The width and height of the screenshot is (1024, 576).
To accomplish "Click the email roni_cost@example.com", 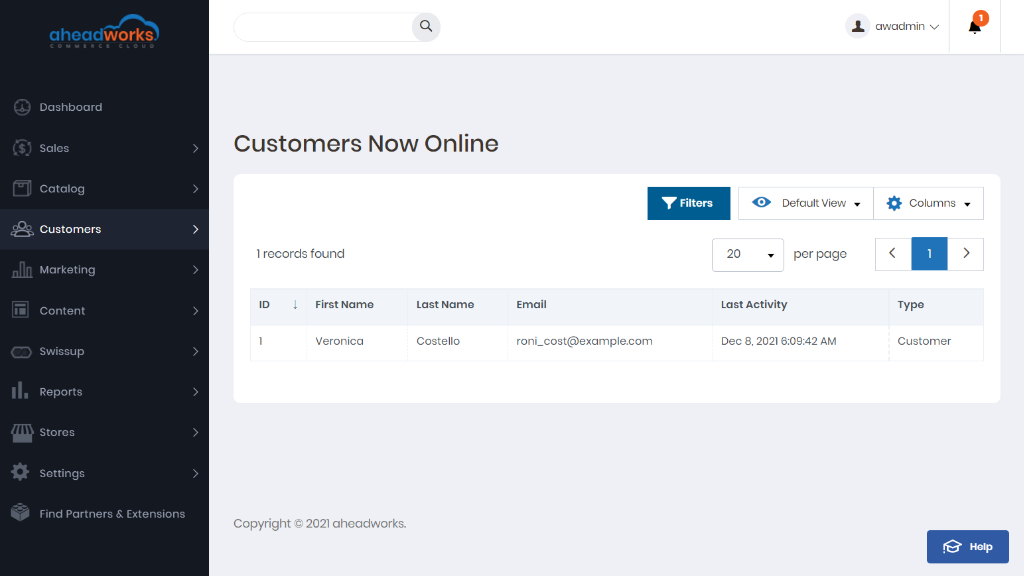I will (x=584, y=342).
